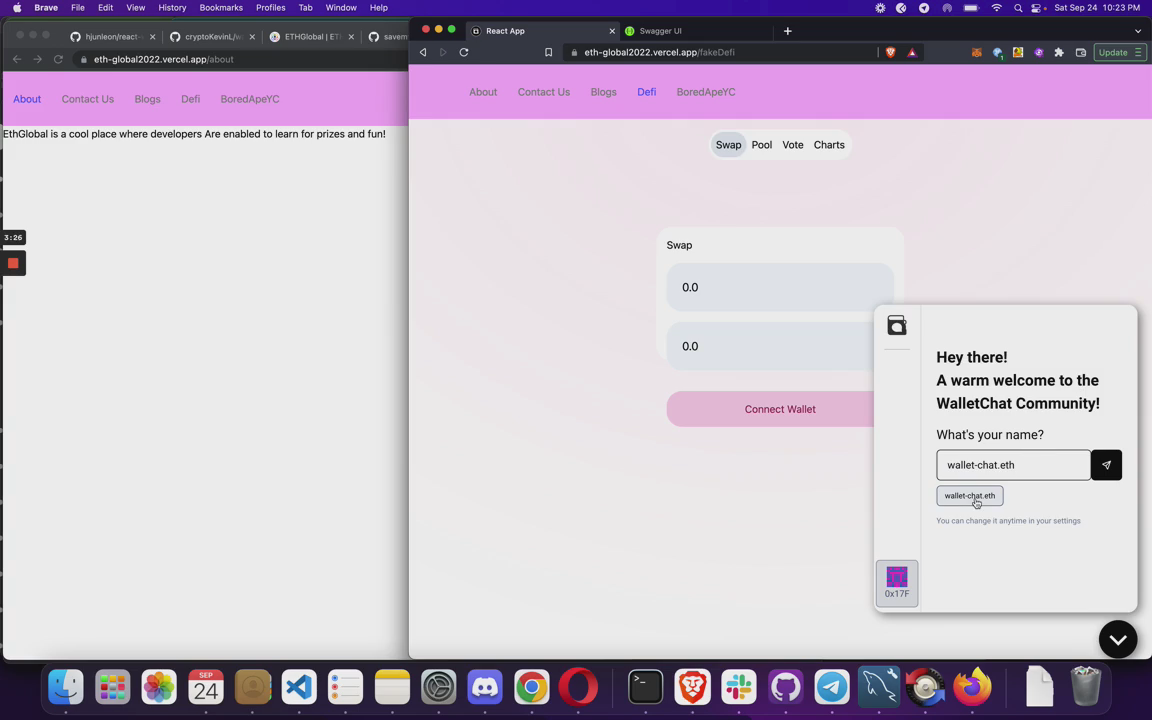The width and height of the screenshot is (1152, 720).
Task: Stop the screen recording with the red square
Action: click(13, 263)
